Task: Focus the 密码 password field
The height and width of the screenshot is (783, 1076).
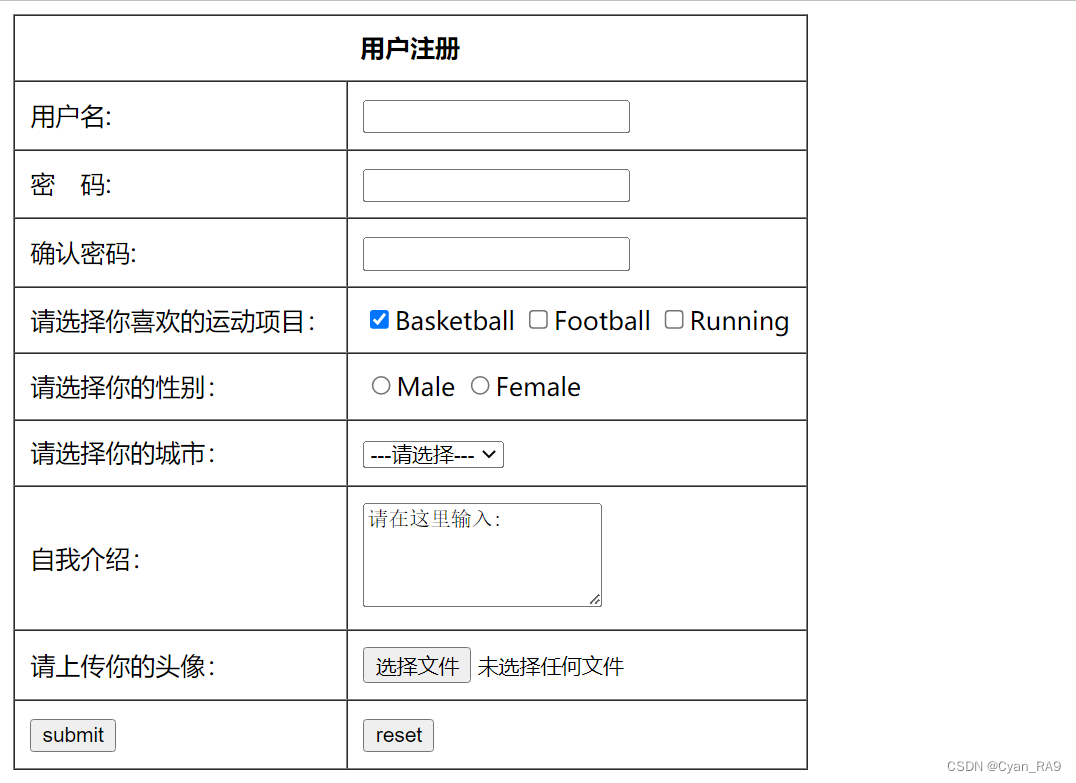Action: click(x=496, y=186)
